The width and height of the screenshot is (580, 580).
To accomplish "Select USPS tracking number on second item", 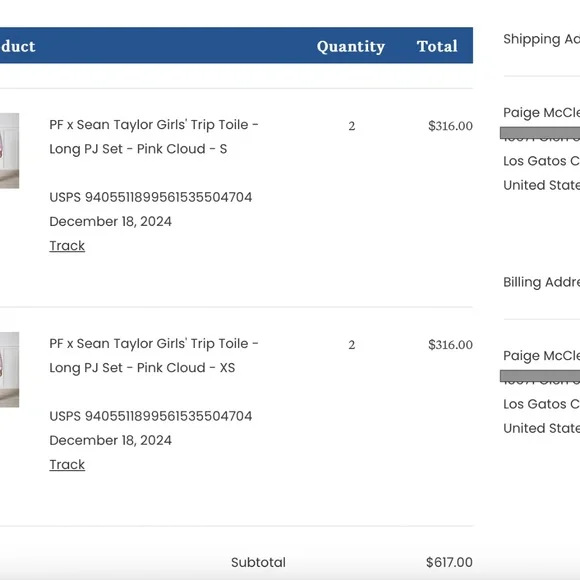I will coord(151,416).
